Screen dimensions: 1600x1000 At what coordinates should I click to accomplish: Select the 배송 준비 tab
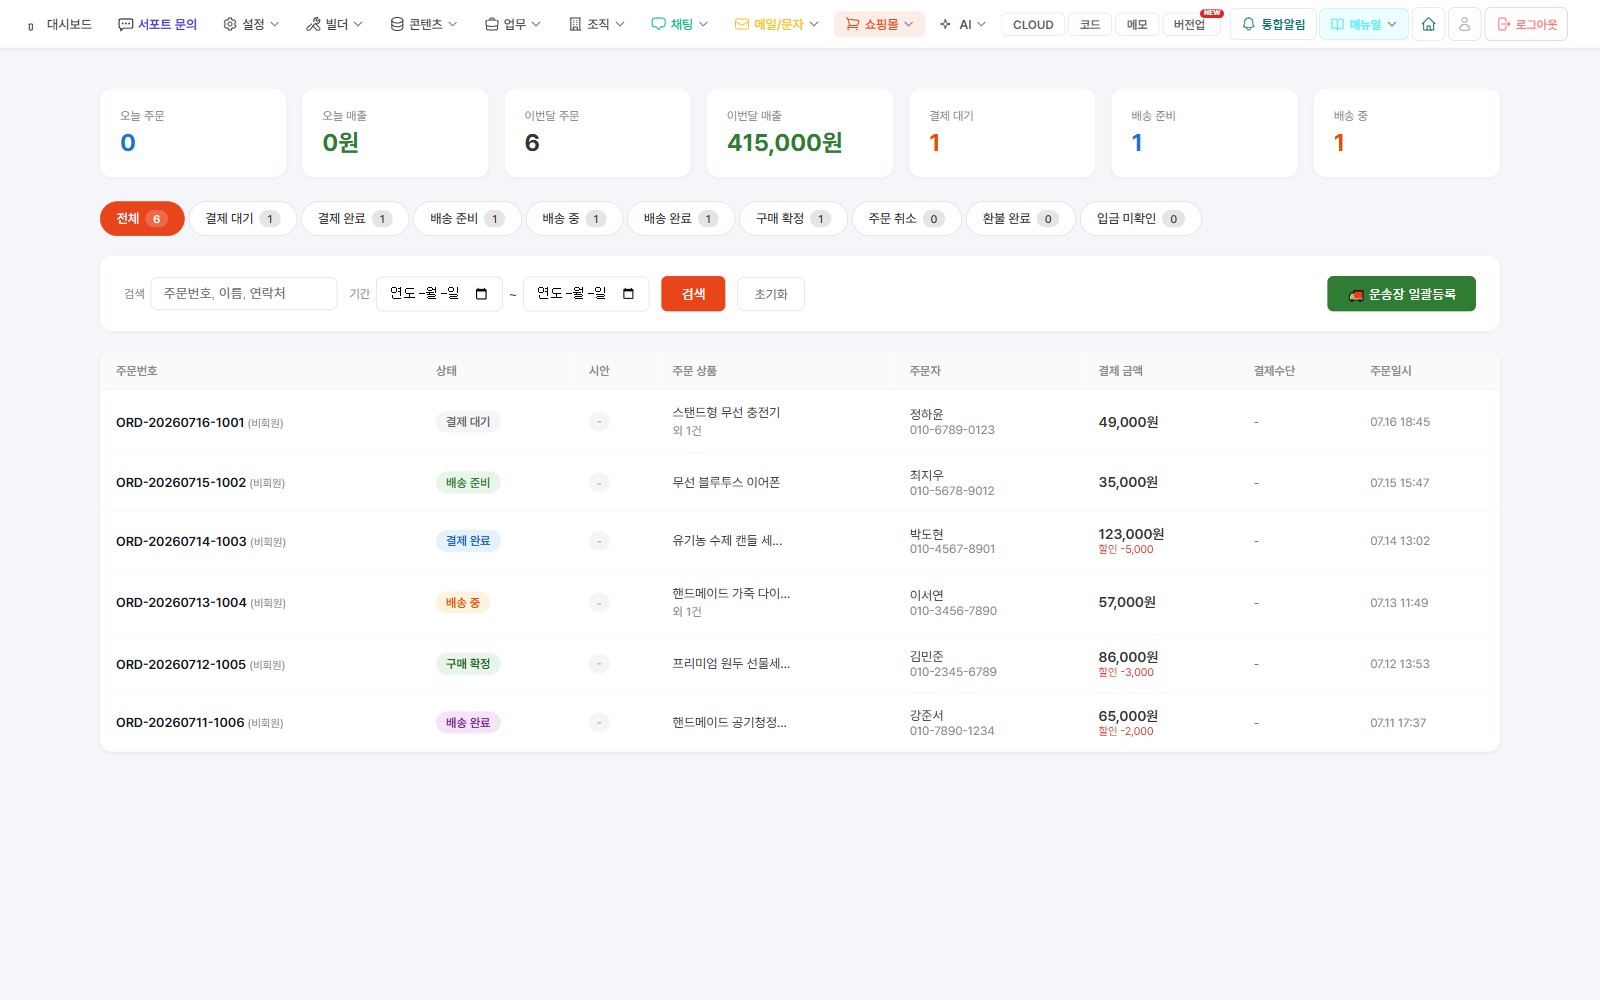tap(467, 219)
